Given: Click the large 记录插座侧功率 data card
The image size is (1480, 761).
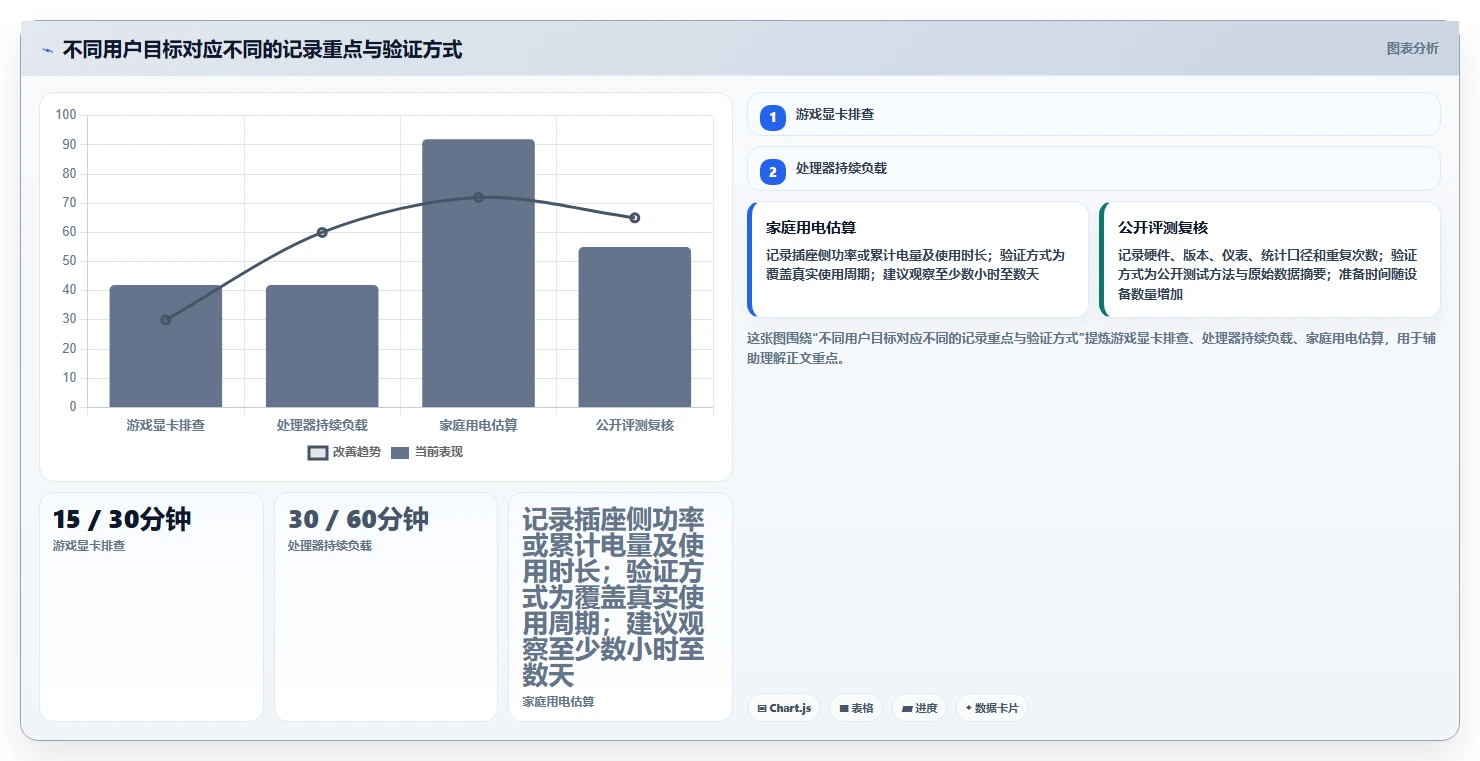Looking at the screenshot, I should (x=620, y=606).
